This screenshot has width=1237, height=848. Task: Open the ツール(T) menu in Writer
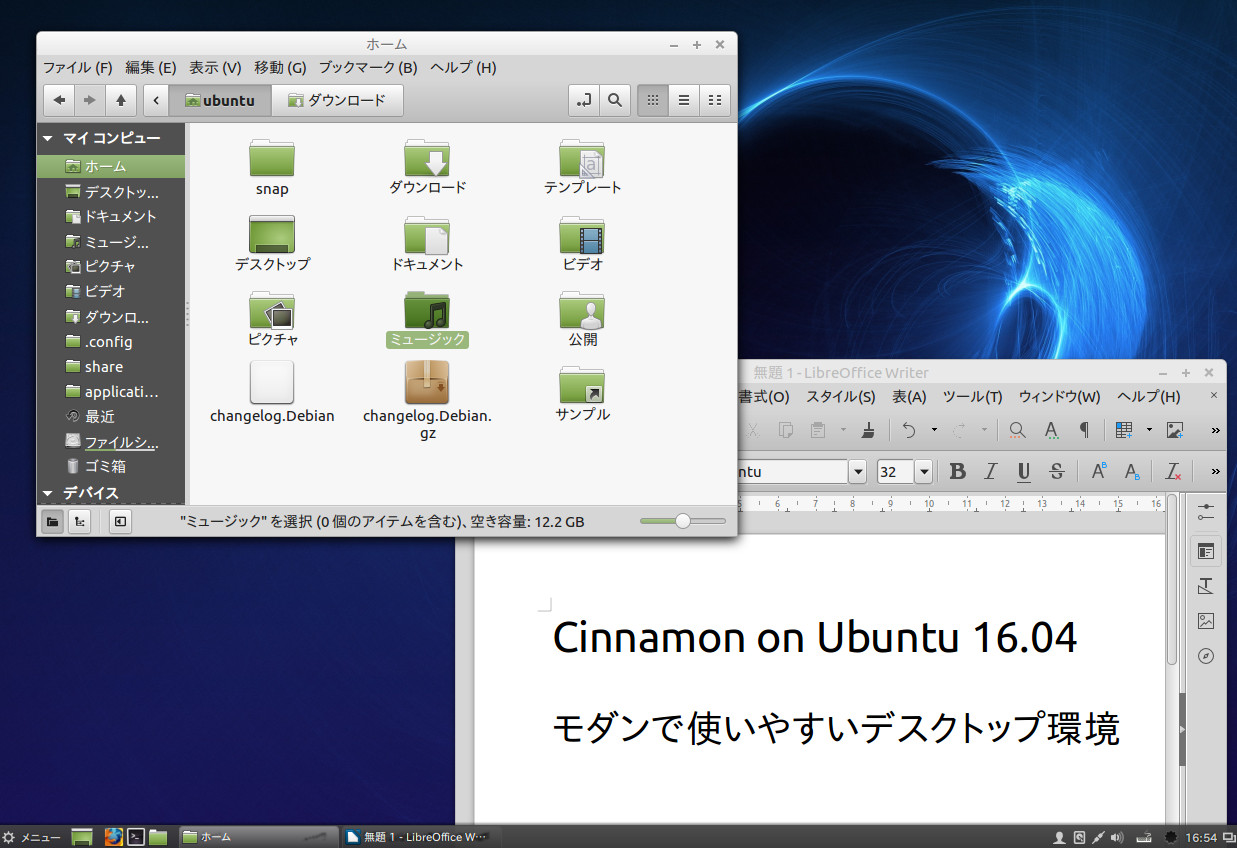coord(972,396)
